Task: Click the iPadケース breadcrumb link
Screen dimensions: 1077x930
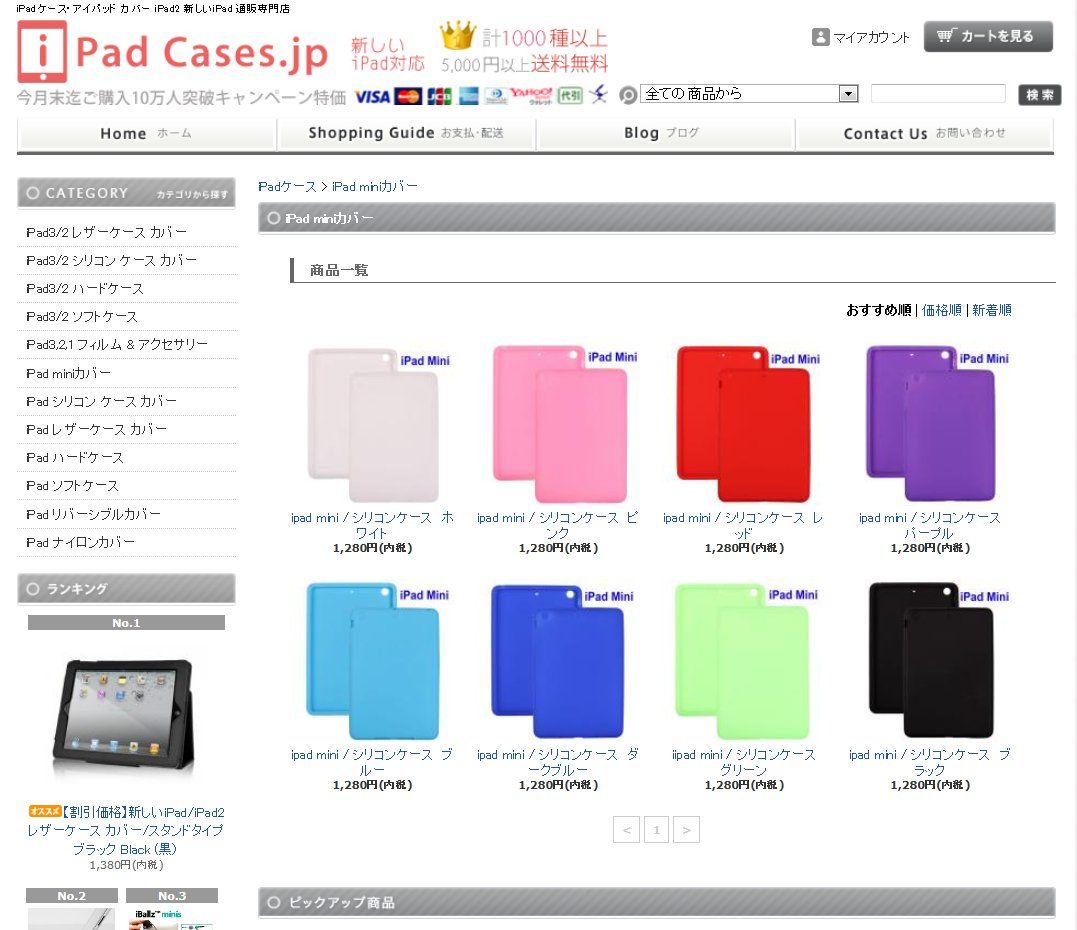Action: click(287, 186)
